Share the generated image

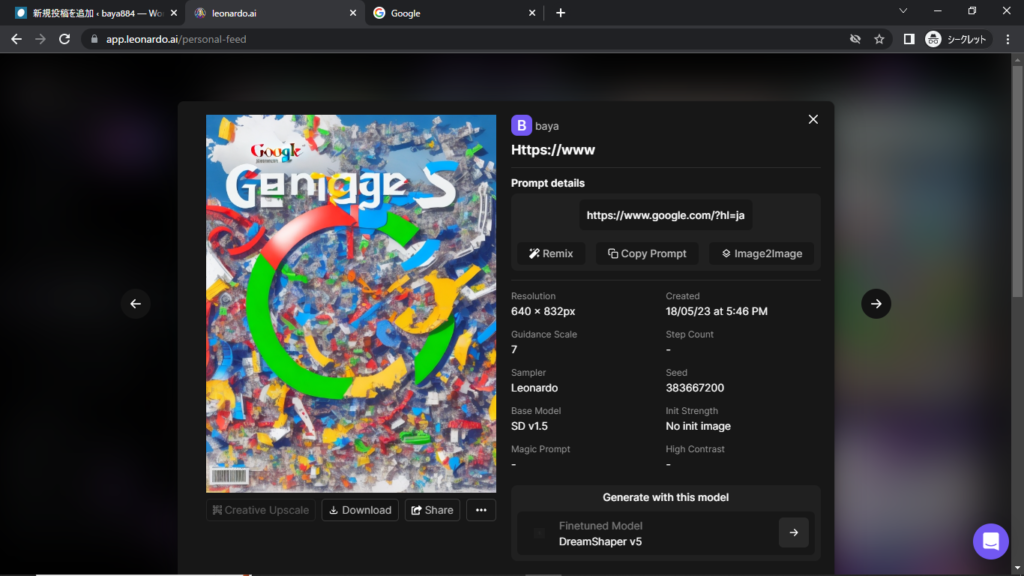(432, 510)
